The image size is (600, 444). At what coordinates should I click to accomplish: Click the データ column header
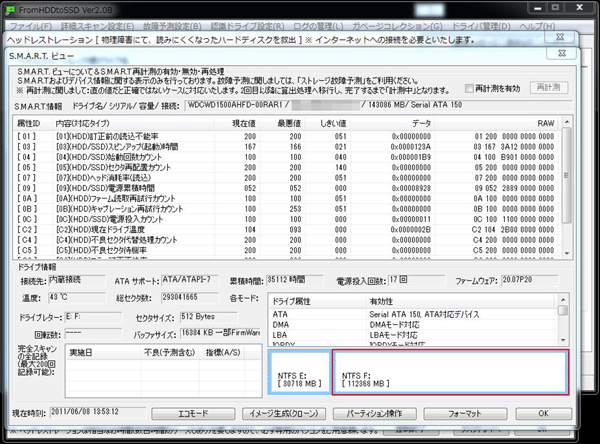[392, 123]
